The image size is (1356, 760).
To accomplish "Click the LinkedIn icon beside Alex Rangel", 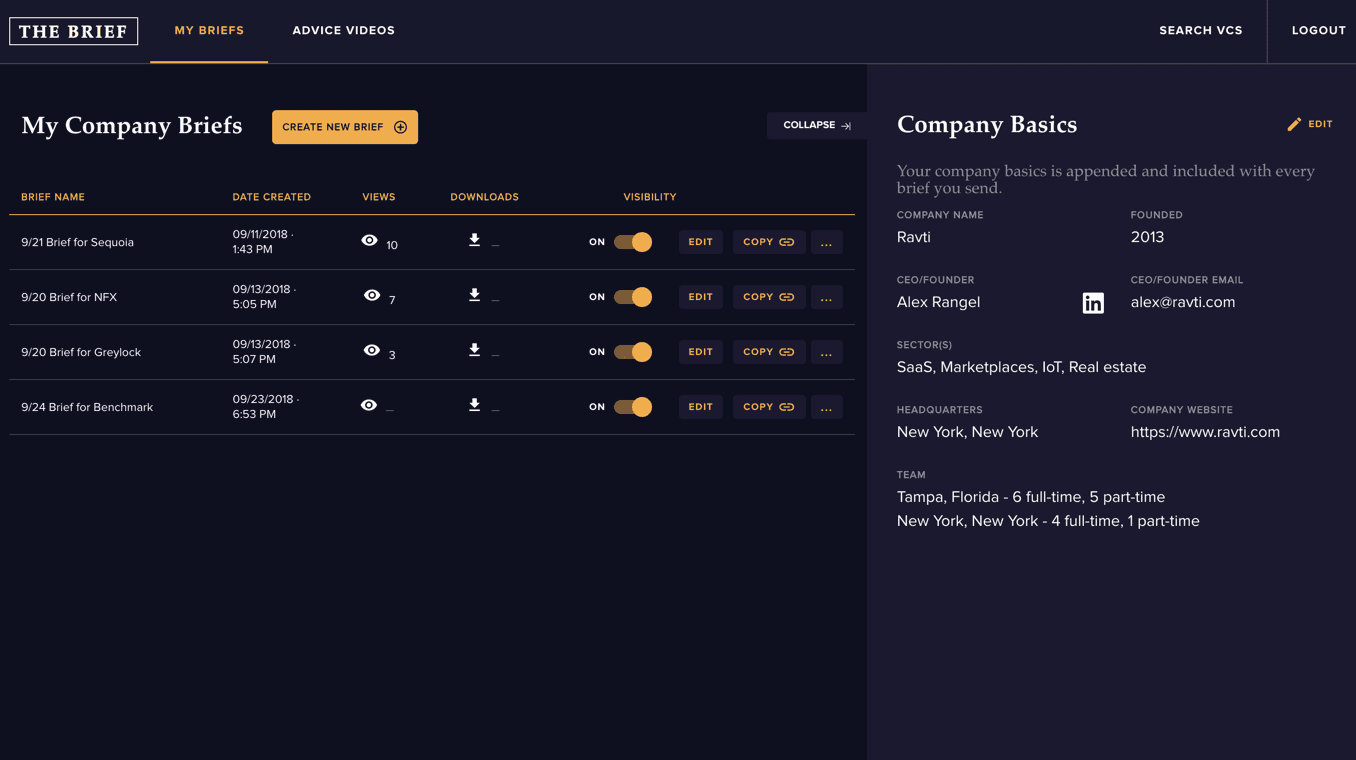I will pos(1093,303).
